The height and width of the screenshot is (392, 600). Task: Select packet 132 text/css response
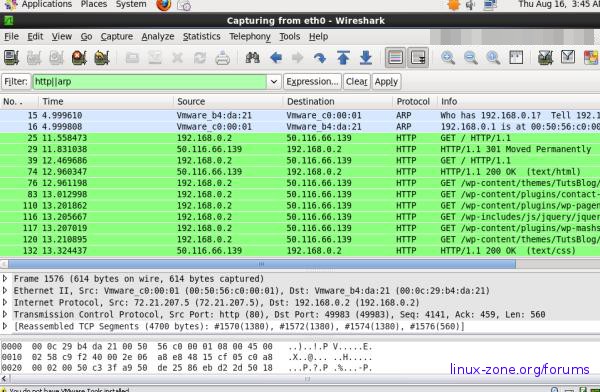[x=300, y=251]
